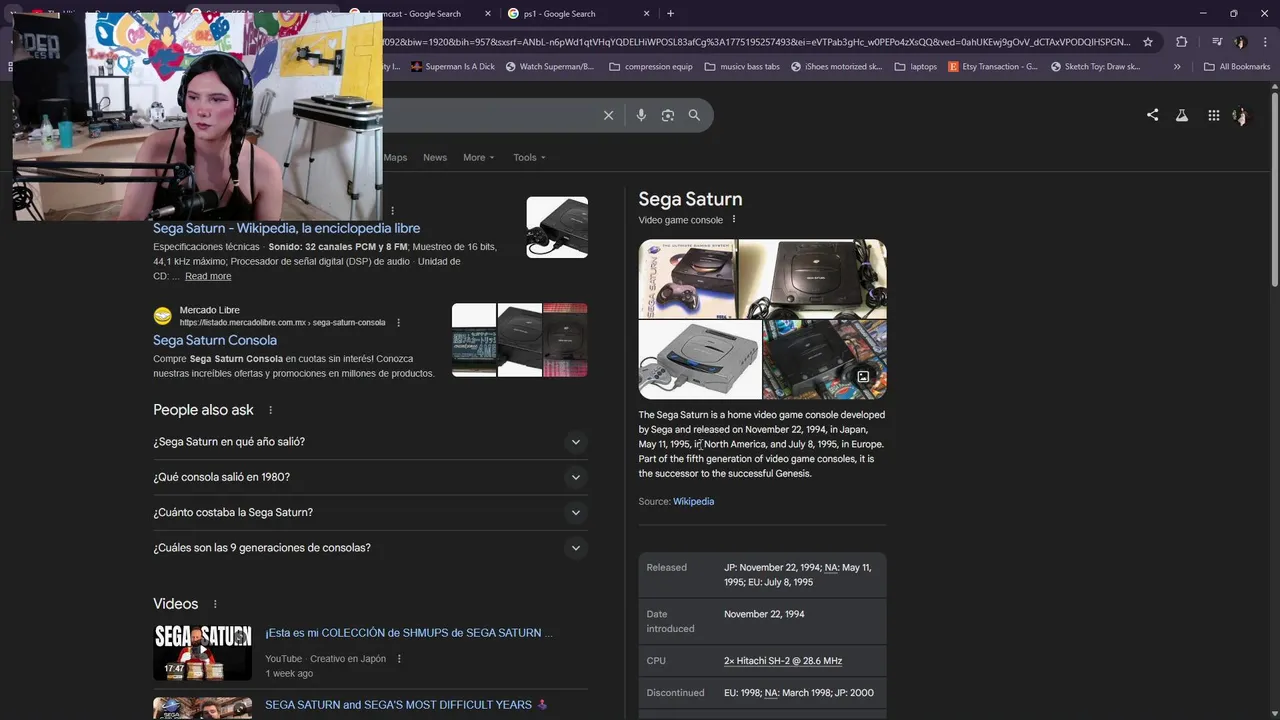Open the Tools dropdown
The height and width of the screenshot is (720, 1280).
click(x=529, y=157)
